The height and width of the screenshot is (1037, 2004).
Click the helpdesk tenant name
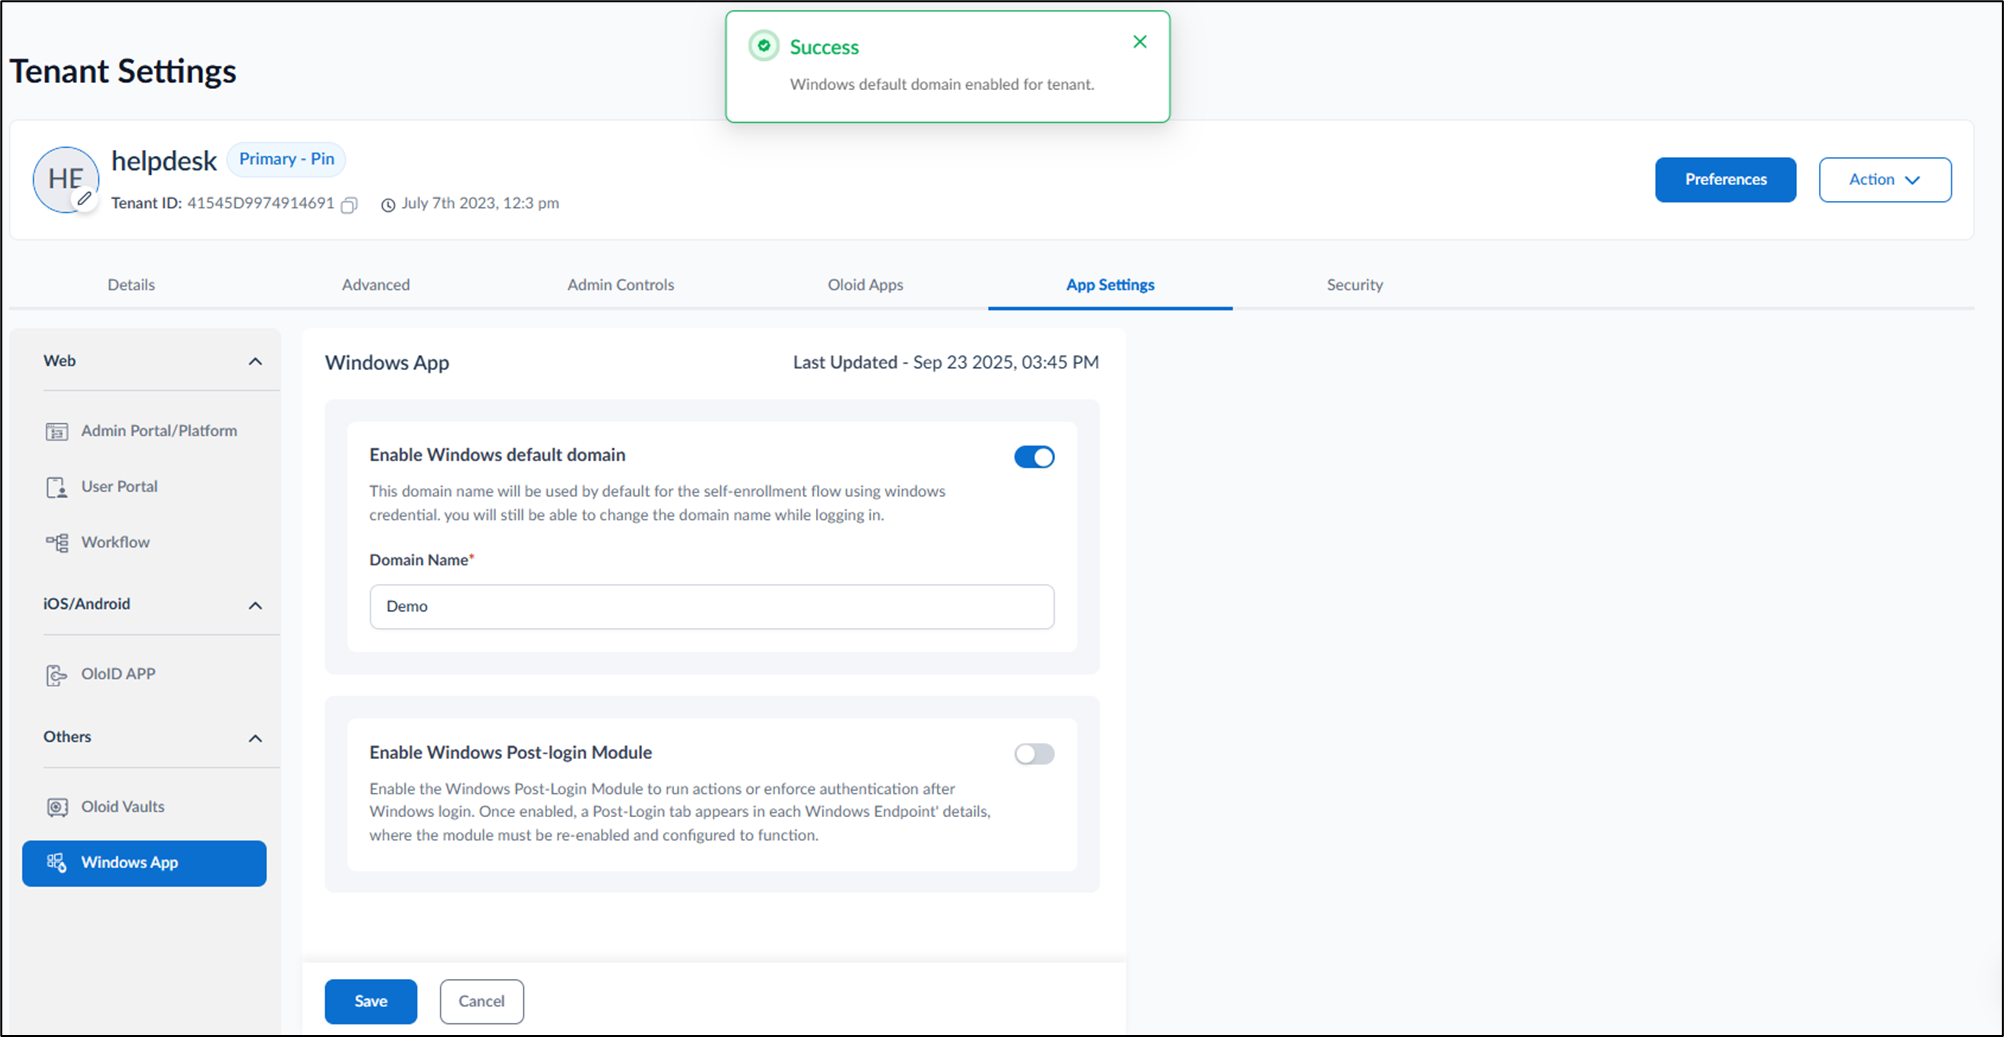164,161
